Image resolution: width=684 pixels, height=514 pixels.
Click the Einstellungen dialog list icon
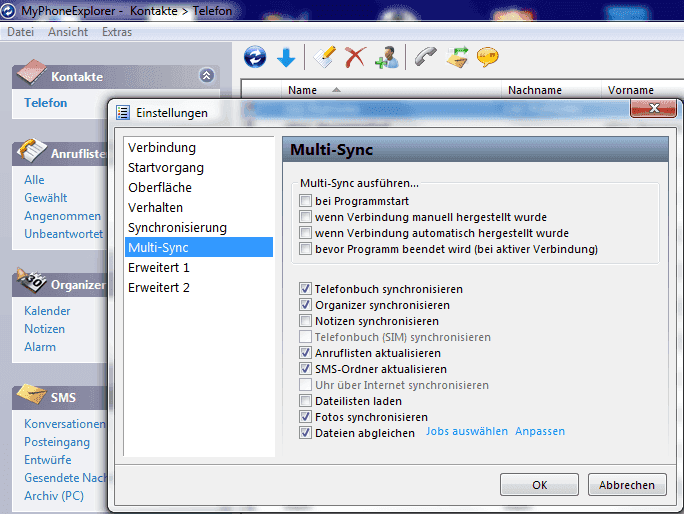click(x=123, y=113)
